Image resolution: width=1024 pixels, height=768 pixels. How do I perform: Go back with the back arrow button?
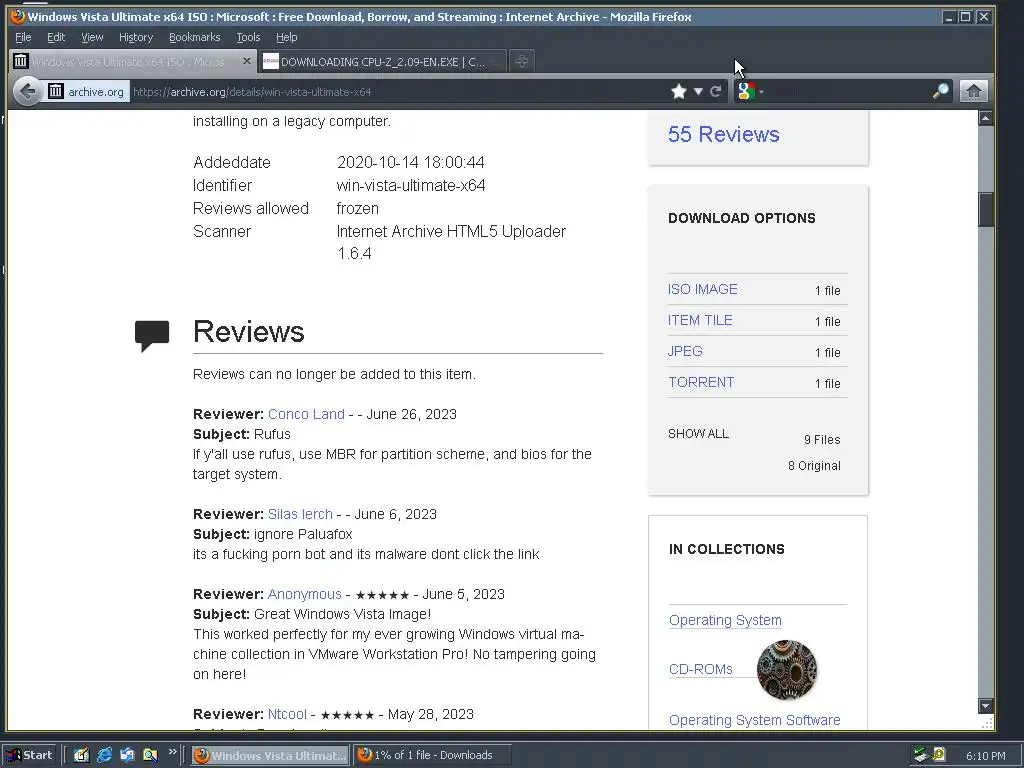27,91
